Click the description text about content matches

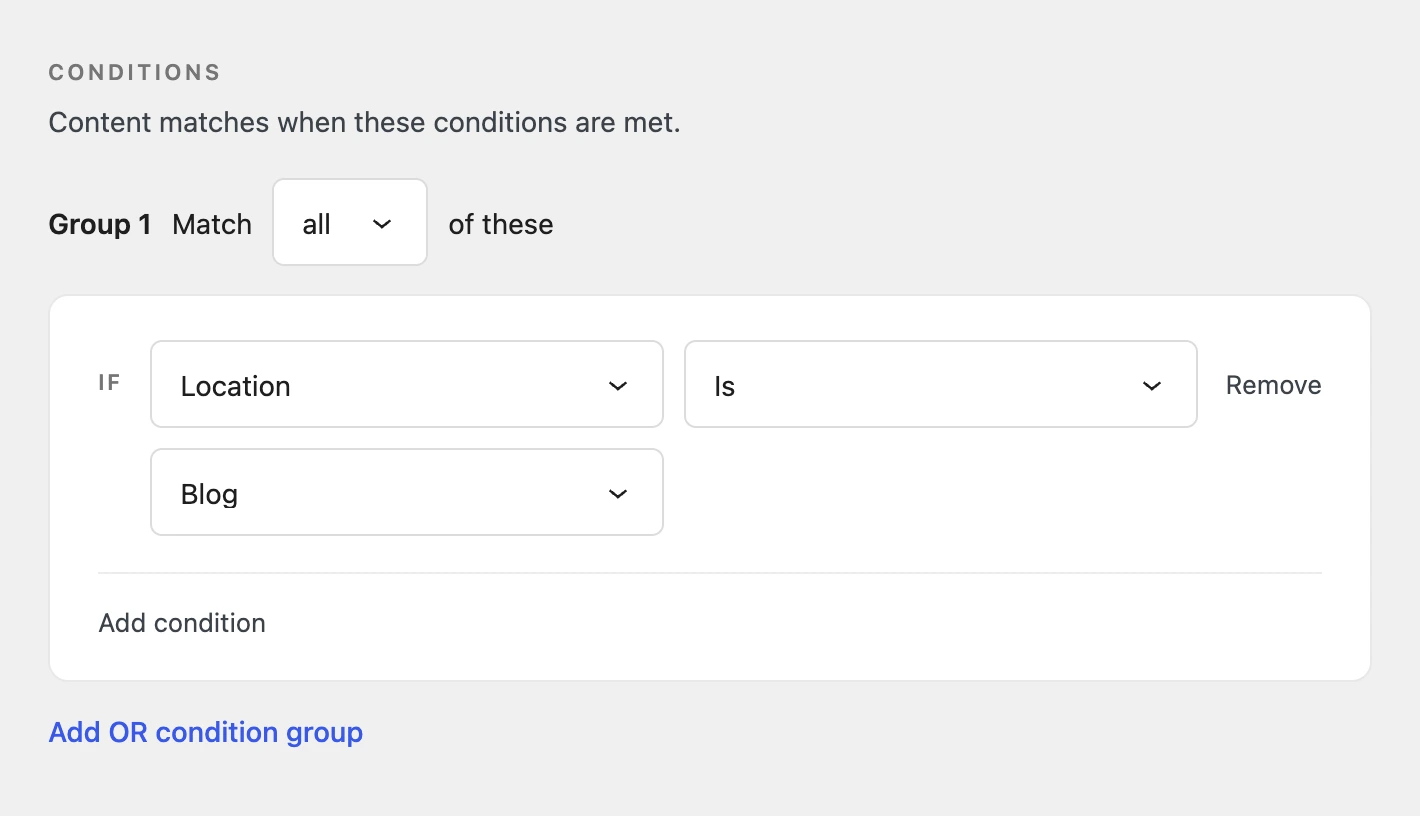click(x=365, y=123)
